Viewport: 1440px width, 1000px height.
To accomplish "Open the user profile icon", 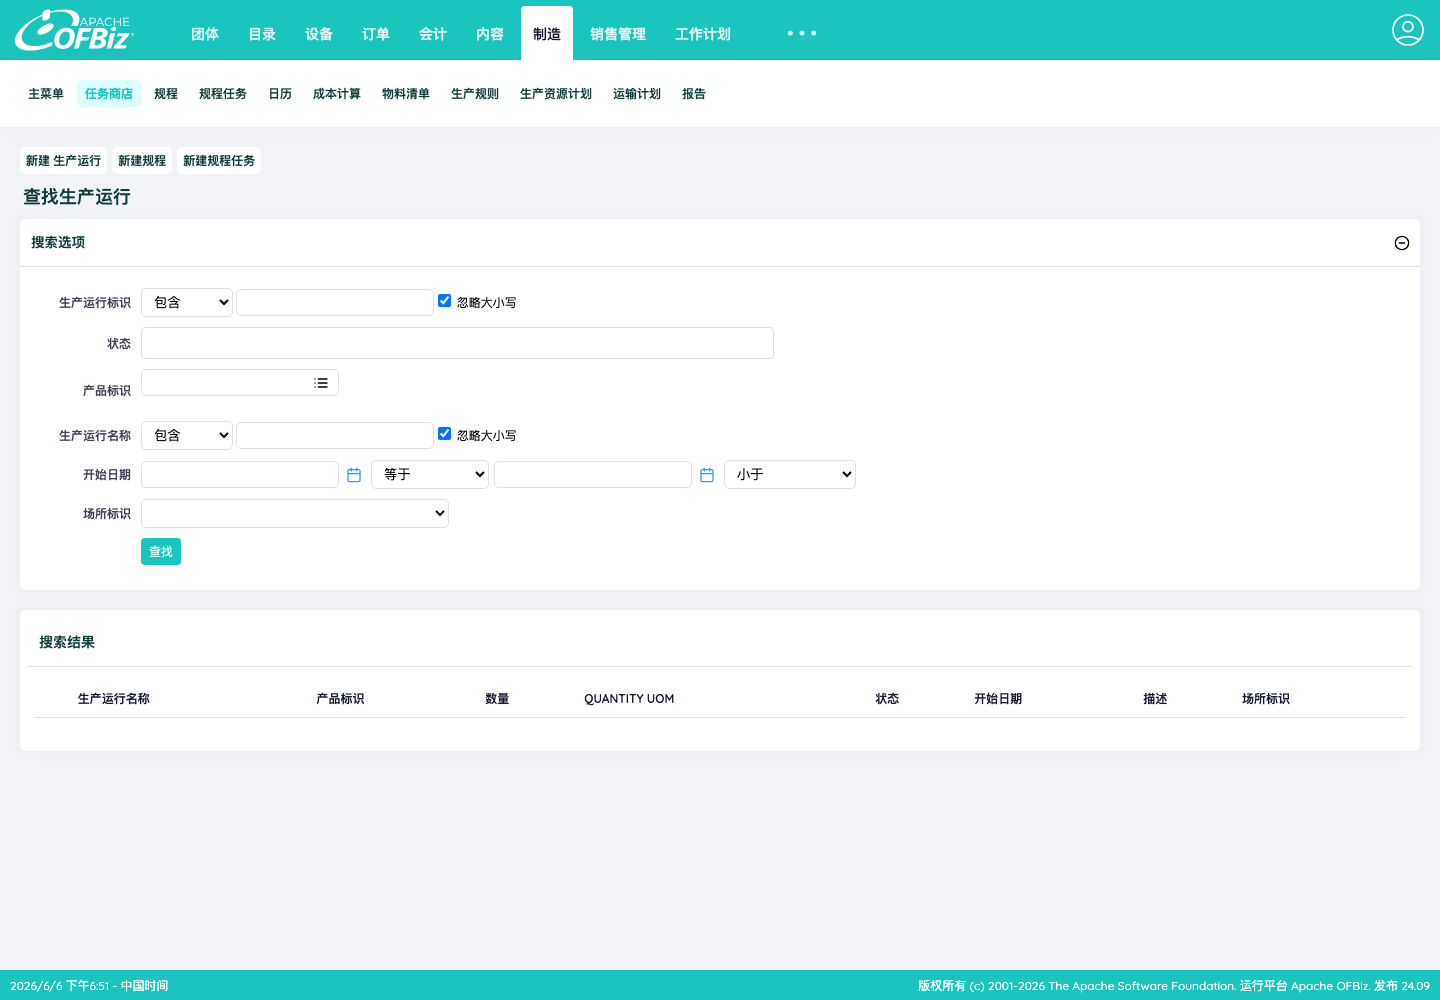I will click(x=1407, y=30).
